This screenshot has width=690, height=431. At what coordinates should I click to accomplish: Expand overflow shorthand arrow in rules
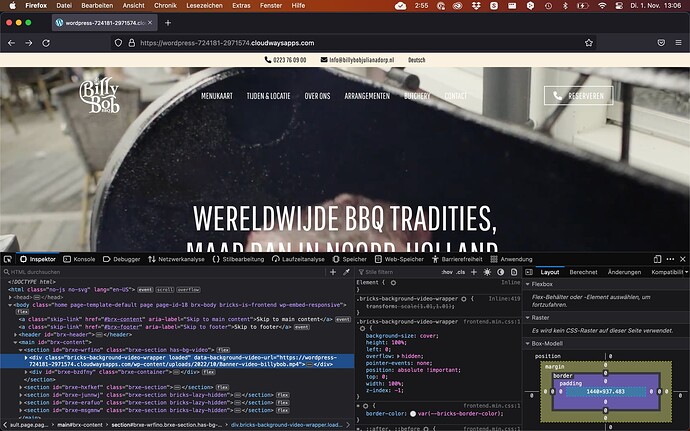(399, 356)
